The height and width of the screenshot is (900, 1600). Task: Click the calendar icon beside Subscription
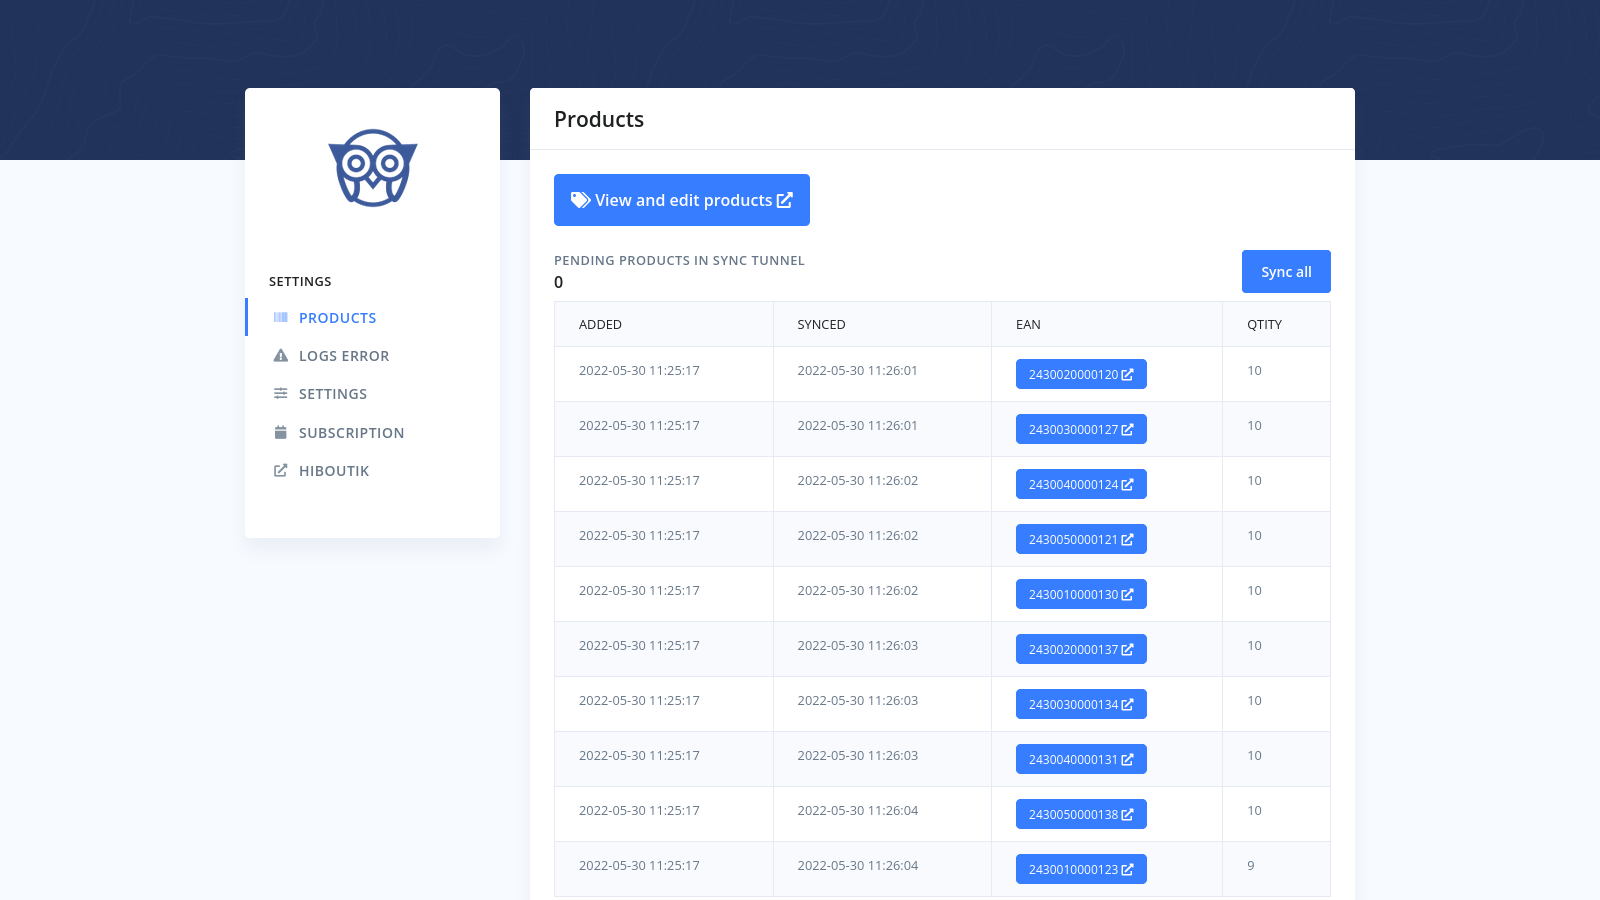tap(281, 432)
